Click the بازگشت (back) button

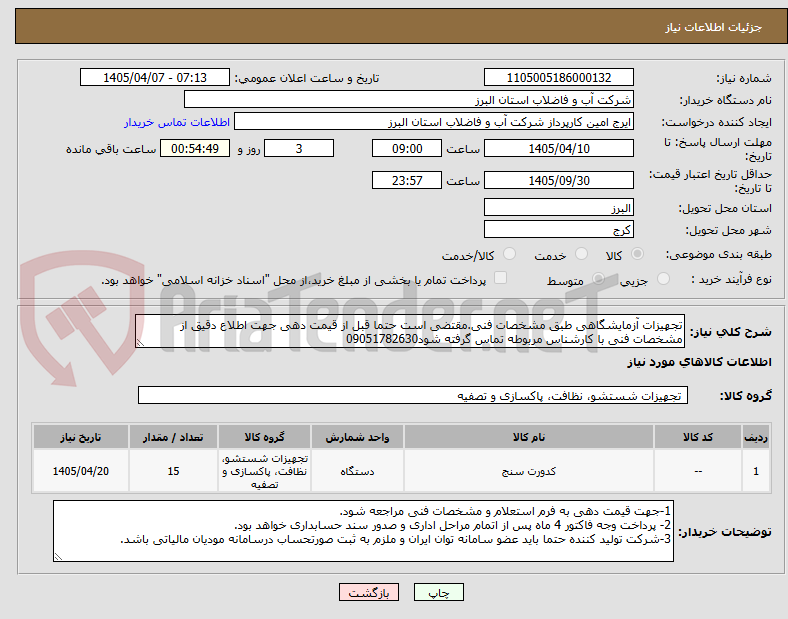(369, 592)
